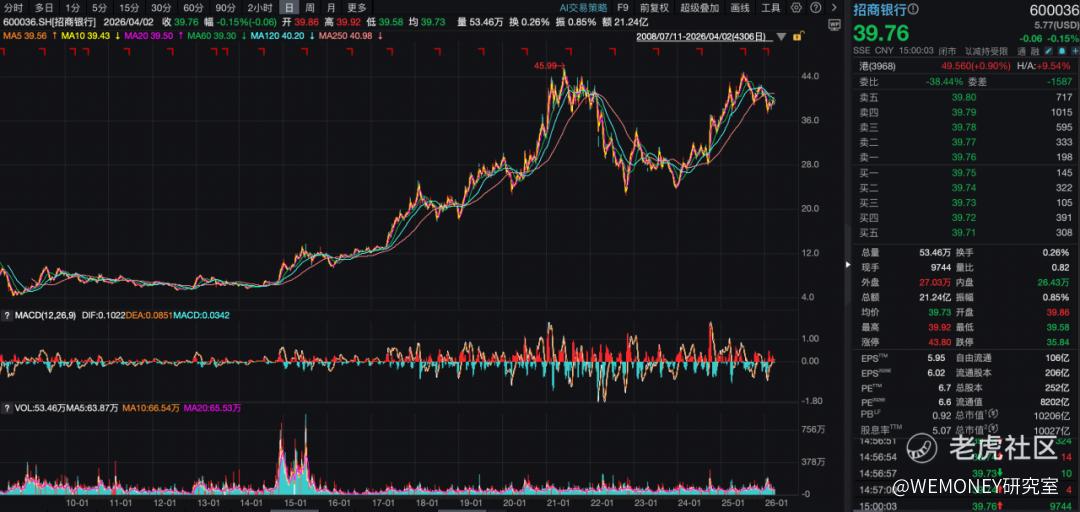Click the stock info icon beside 招商银行
The width and height of the screenshot is (1080, 512).
click(914, 9)
